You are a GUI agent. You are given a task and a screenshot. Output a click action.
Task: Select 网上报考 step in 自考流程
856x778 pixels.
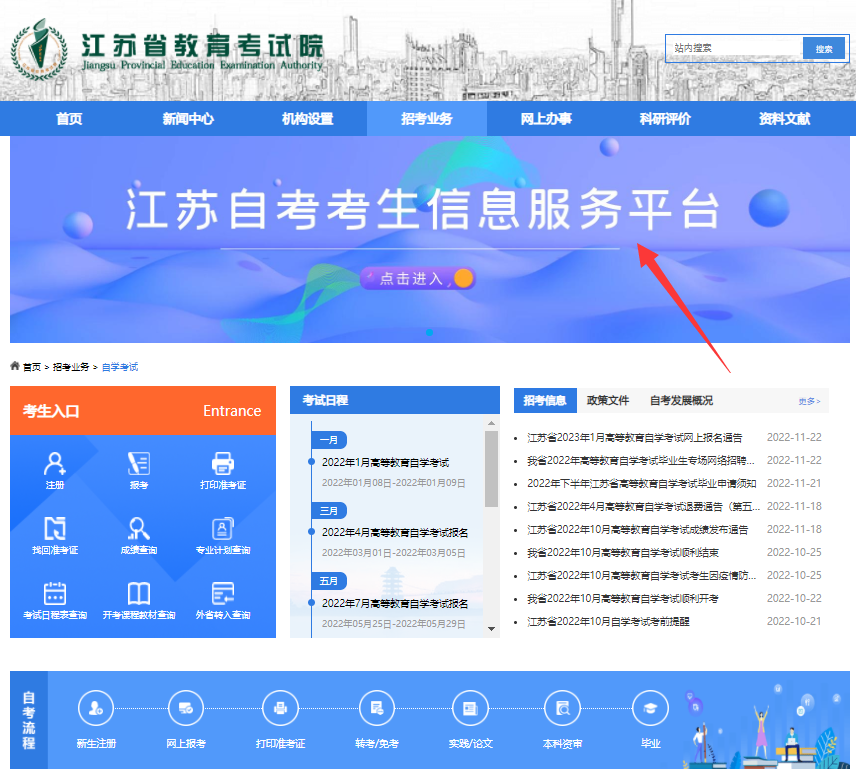tap(186, 709)
